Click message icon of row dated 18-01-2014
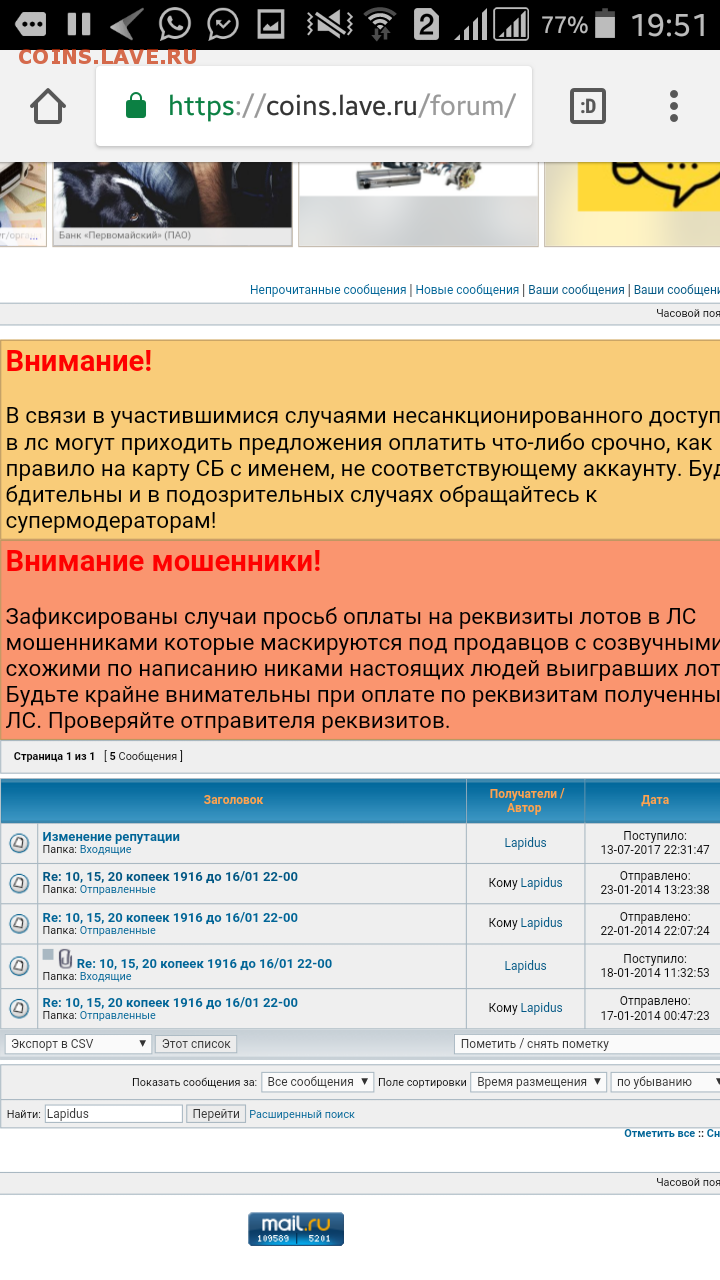This screenshot has height=1280, width=720. 19,966
